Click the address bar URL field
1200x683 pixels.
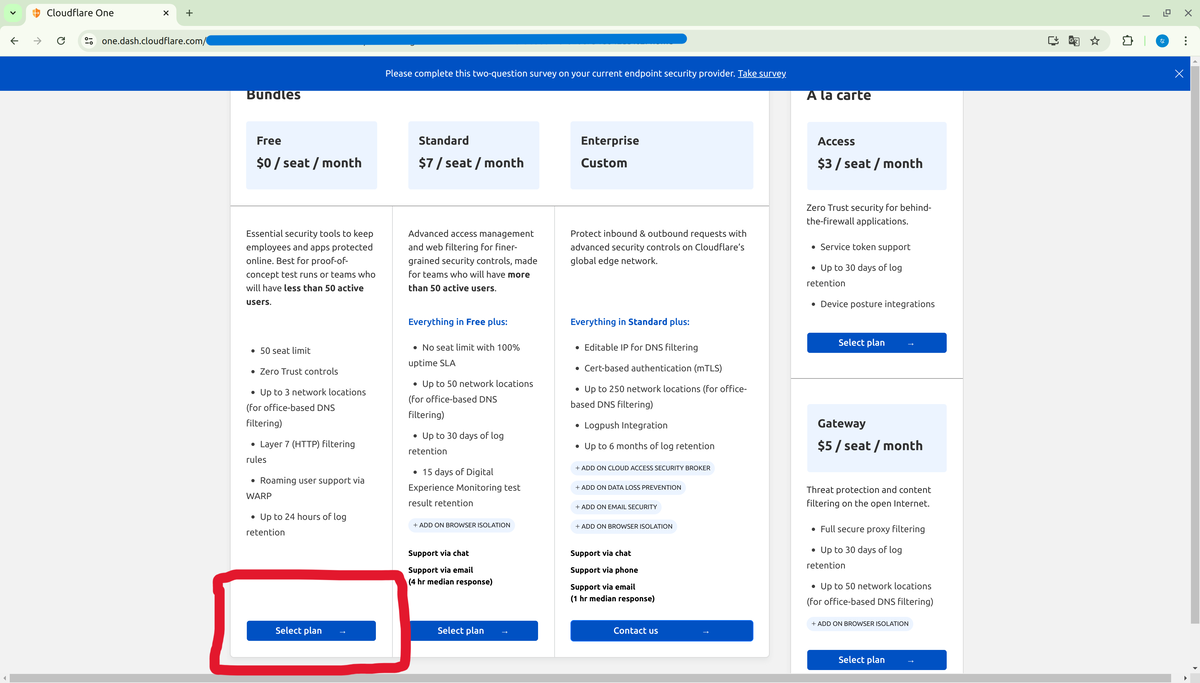tap(560, 41)
